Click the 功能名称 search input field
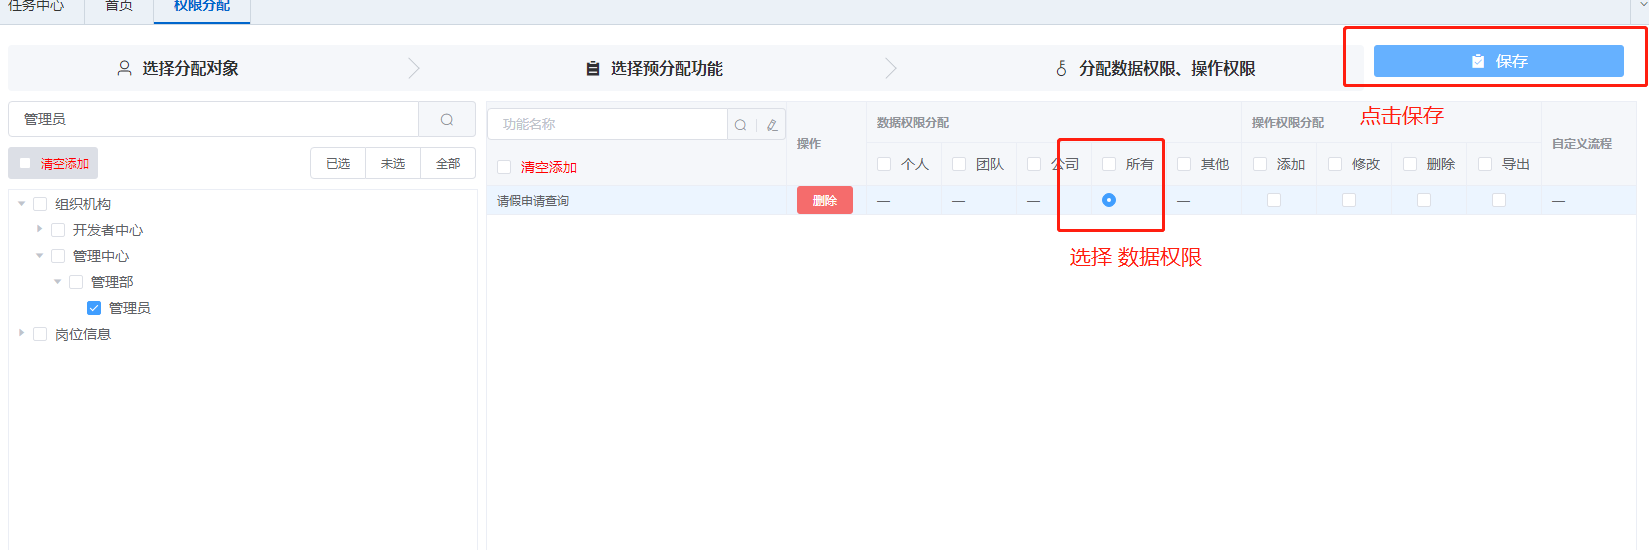 pyautogui.click(x=608, y=124)
